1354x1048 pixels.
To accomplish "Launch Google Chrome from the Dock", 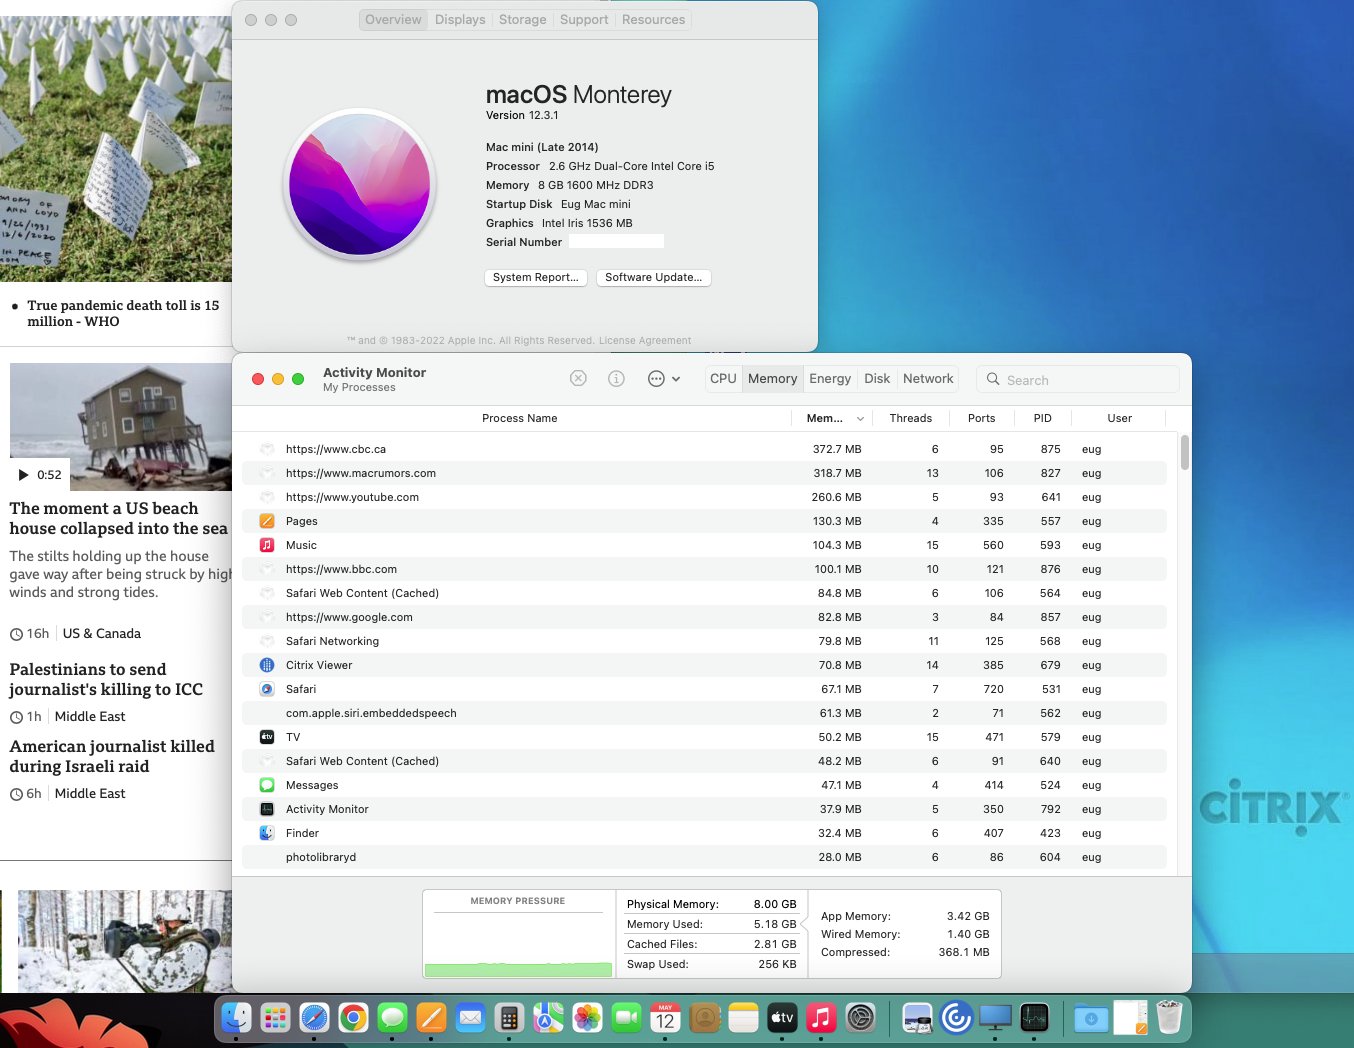I will pos(353,1018).
